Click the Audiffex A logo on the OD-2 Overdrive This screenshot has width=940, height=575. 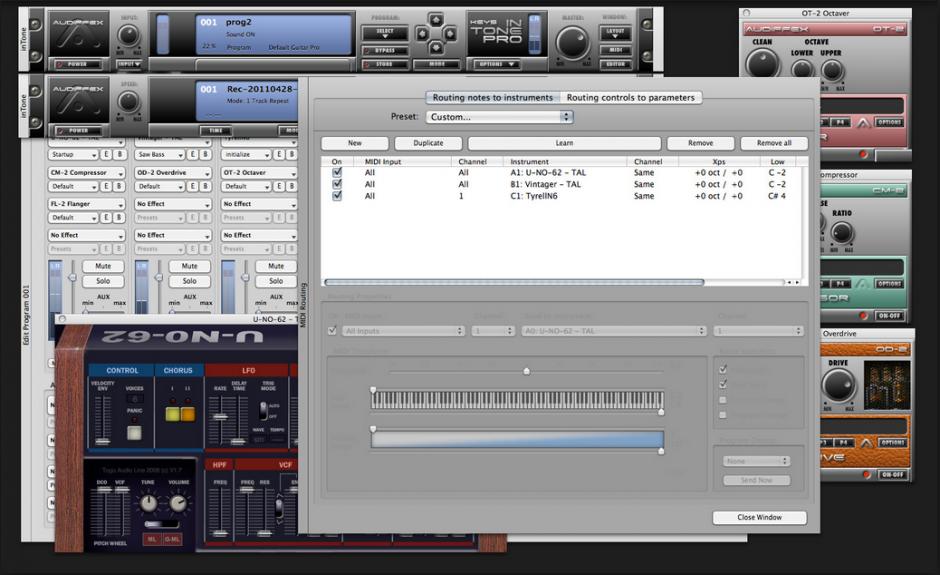[x=866, y=442]
